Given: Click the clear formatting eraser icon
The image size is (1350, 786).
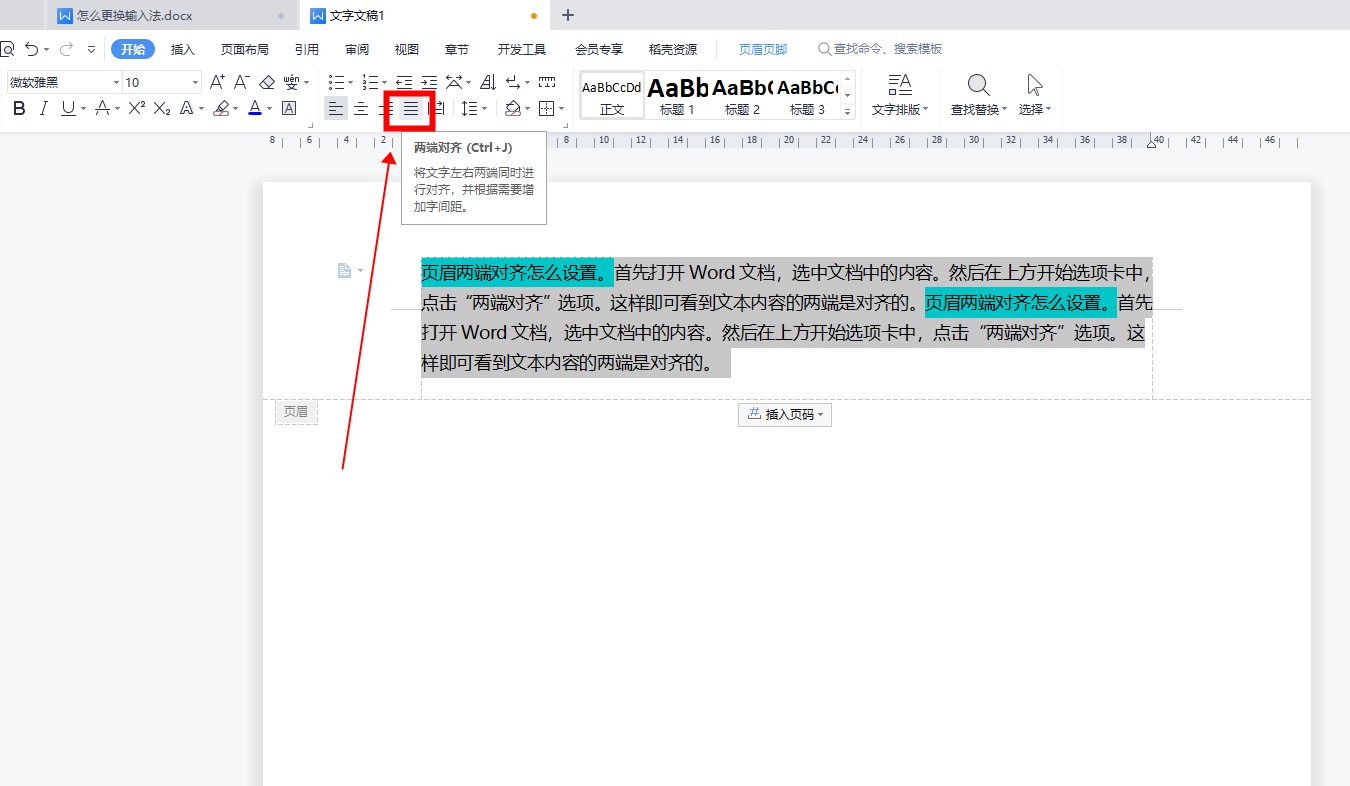Looking at the screenshot, I should click(267, 82).
